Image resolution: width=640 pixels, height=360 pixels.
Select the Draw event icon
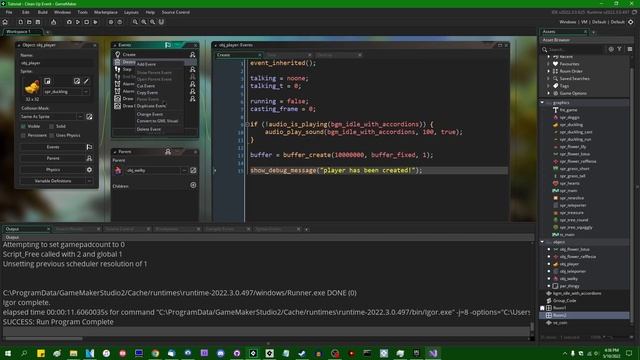117,98
